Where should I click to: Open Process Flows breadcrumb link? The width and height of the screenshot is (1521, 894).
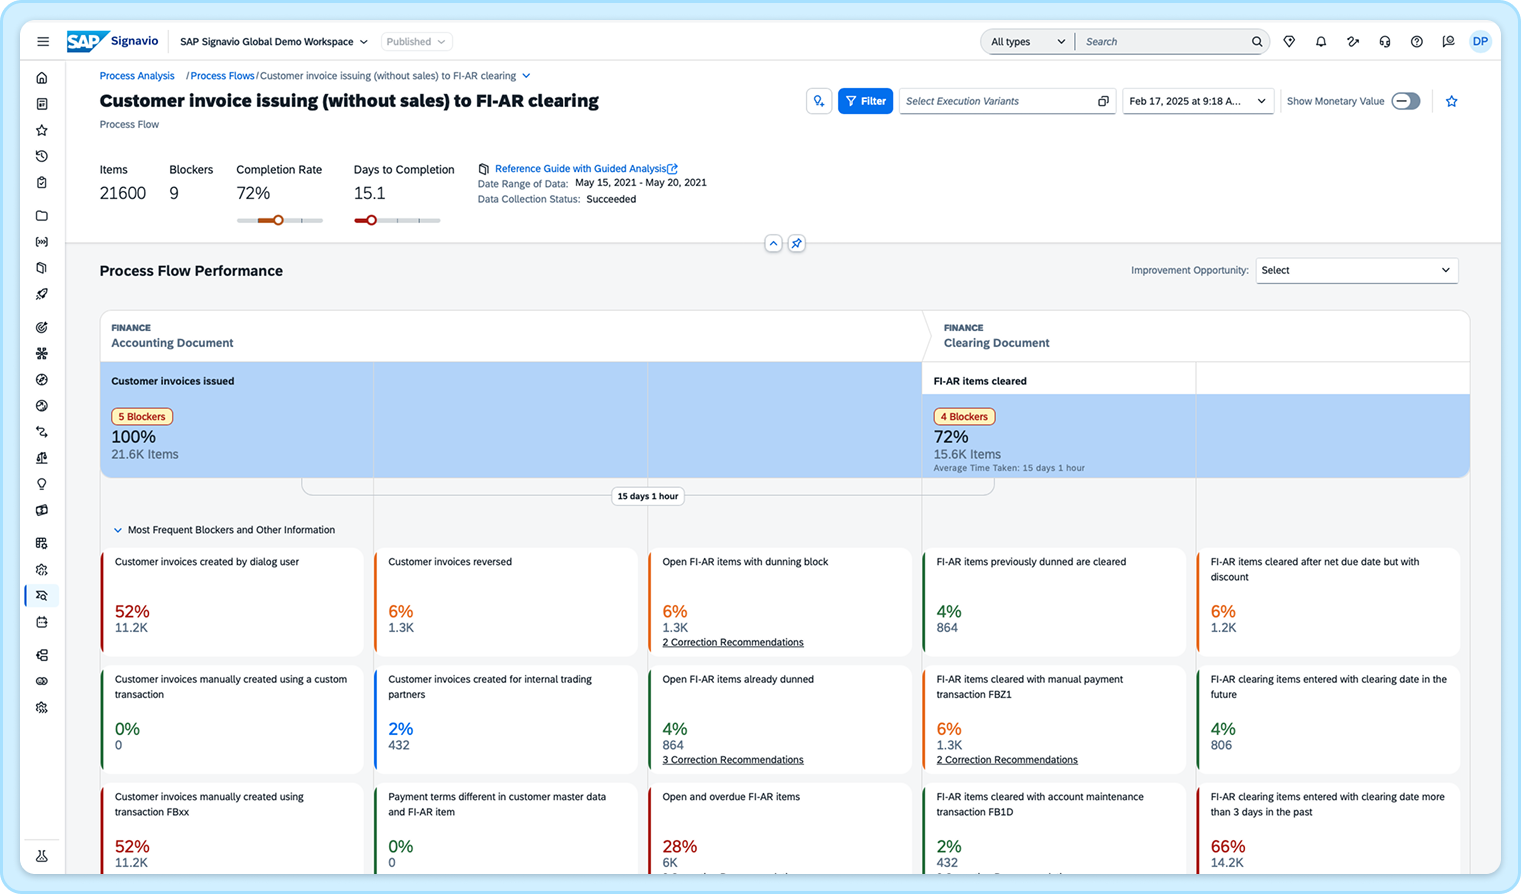(x=222, y=76)
